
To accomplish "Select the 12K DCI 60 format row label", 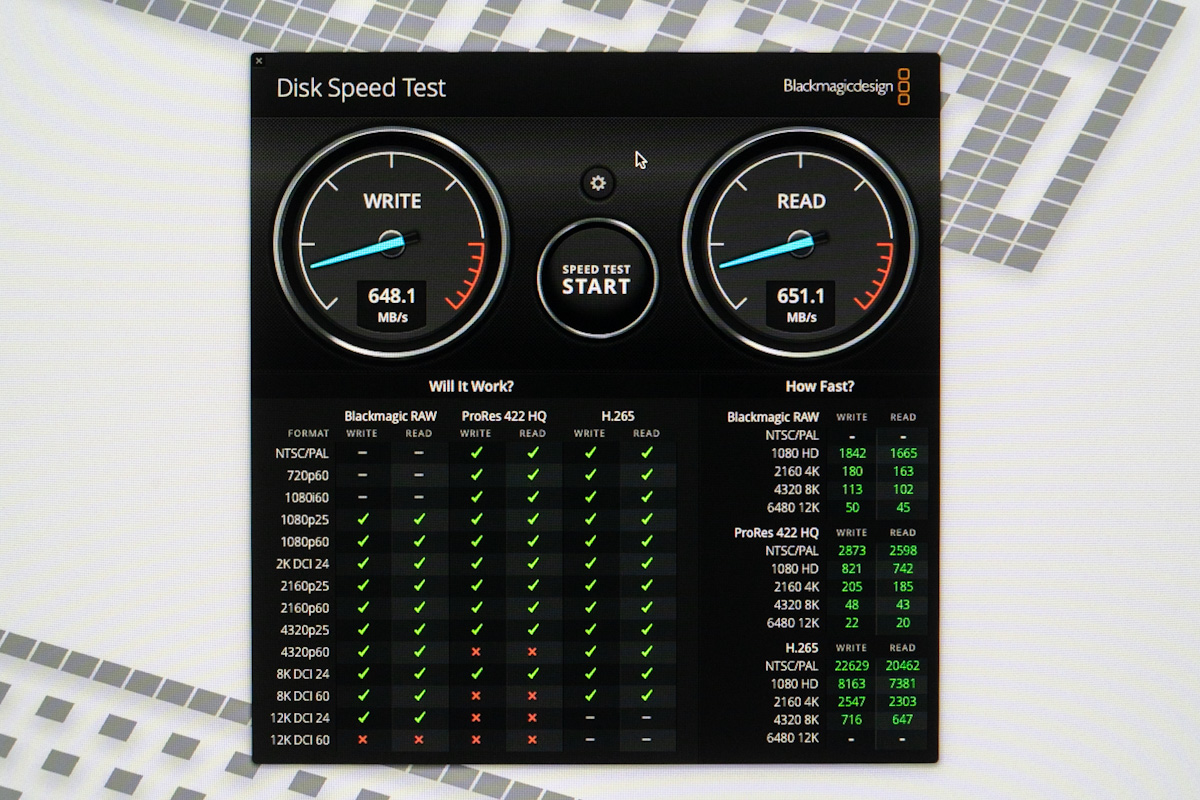I will coord(300,739).
